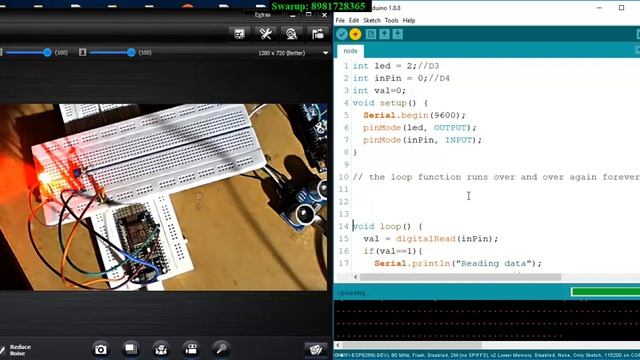Click the microphone icon in webcam app
This screenshot has height=360, width=640.
[x=221, y=349]
